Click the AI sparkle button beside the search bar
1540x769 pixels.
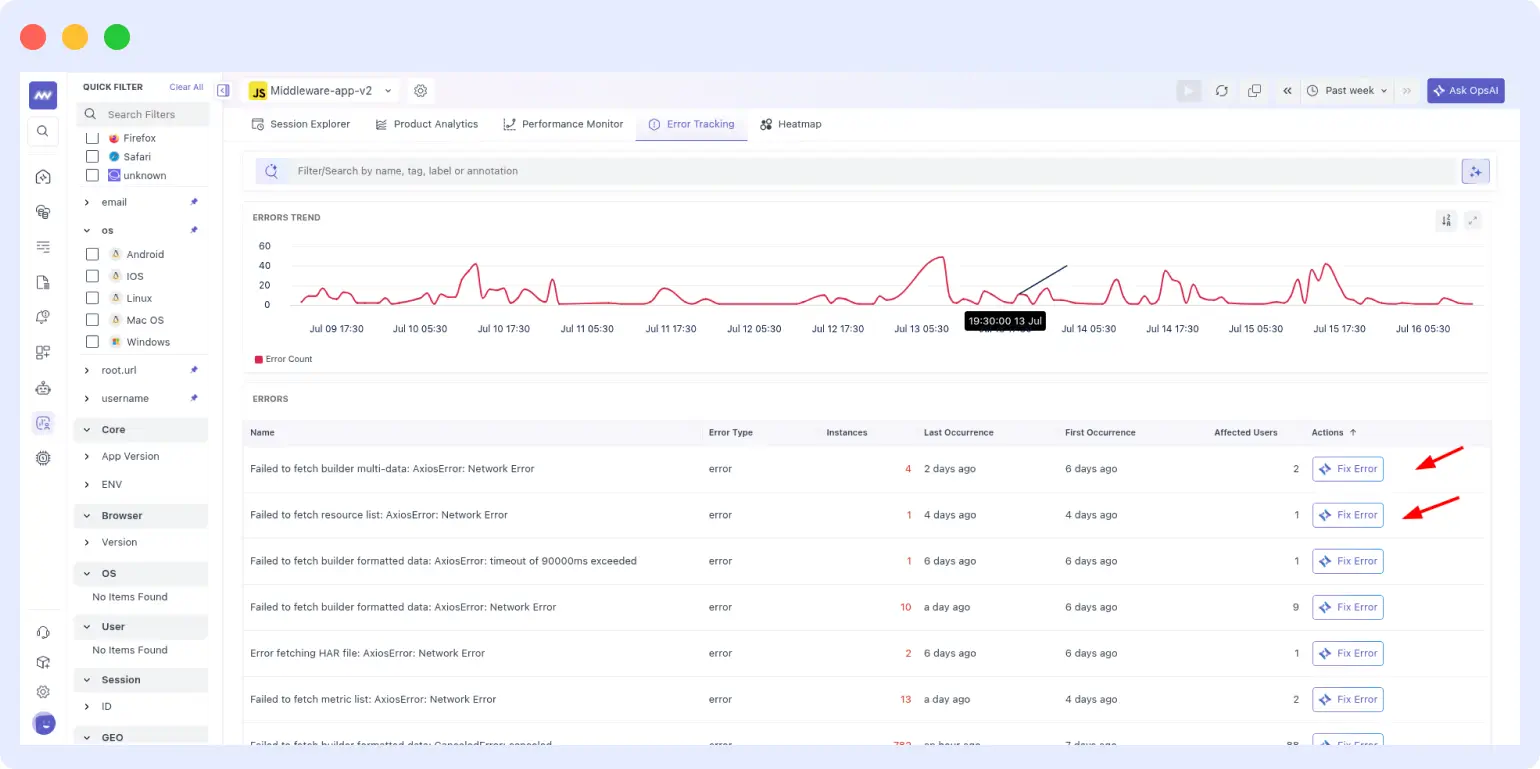pos(1475,171)
